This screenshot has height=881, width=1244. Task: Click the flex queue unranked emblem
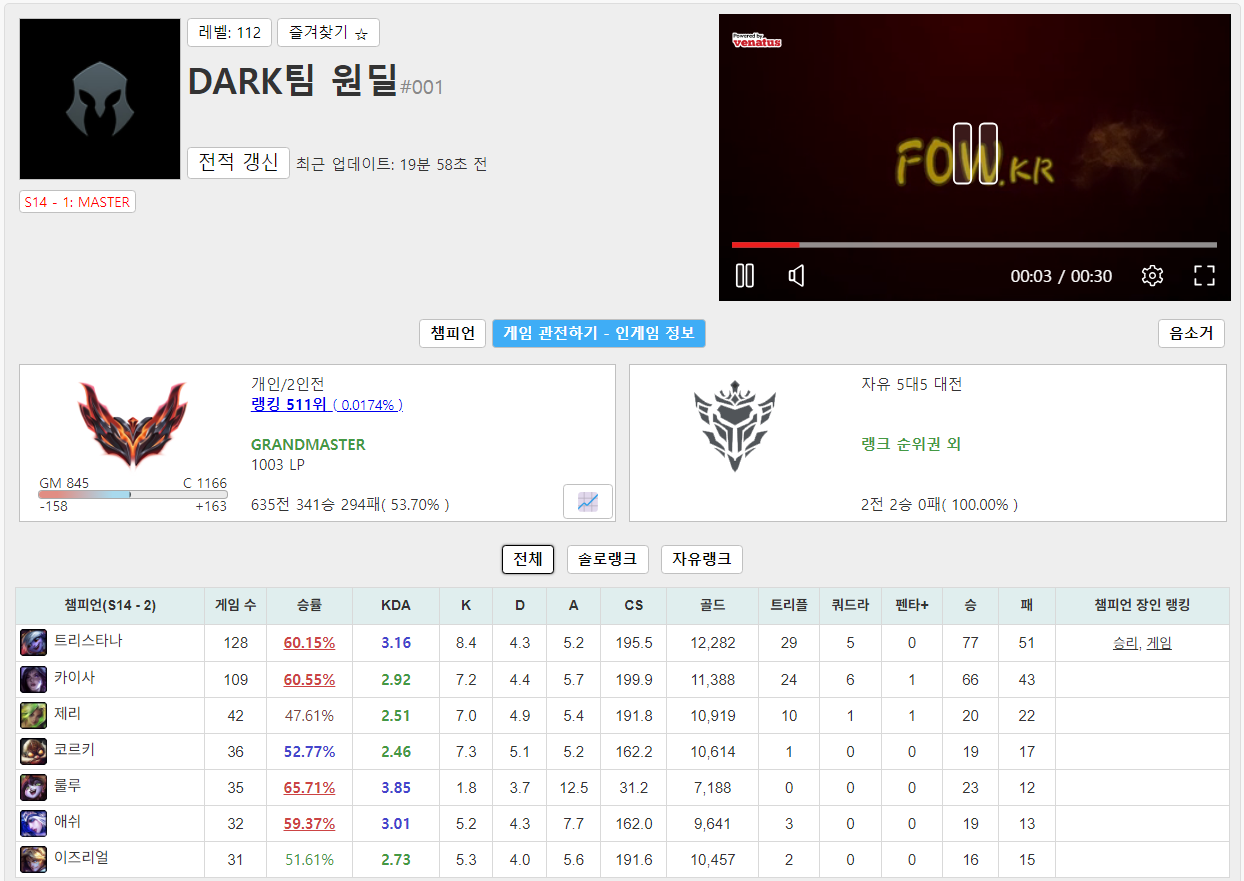click(x=735, y=426)
